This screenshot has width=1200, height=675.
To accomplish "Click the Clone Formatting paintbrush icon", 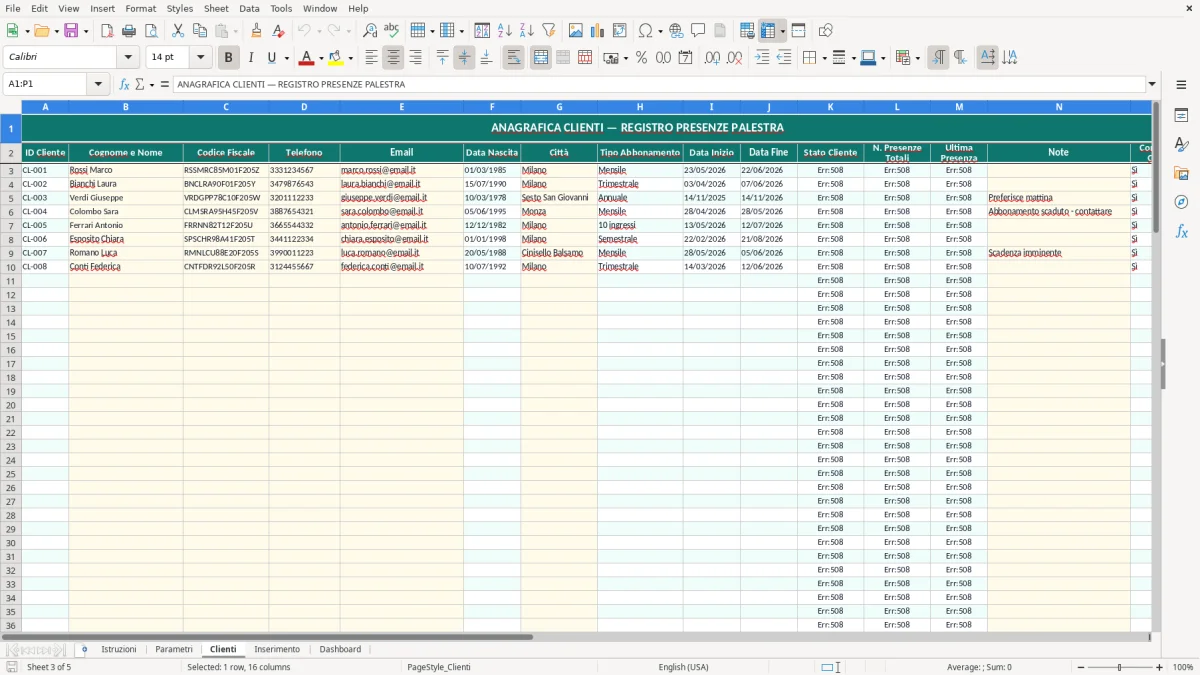I will tap(256, 31).
